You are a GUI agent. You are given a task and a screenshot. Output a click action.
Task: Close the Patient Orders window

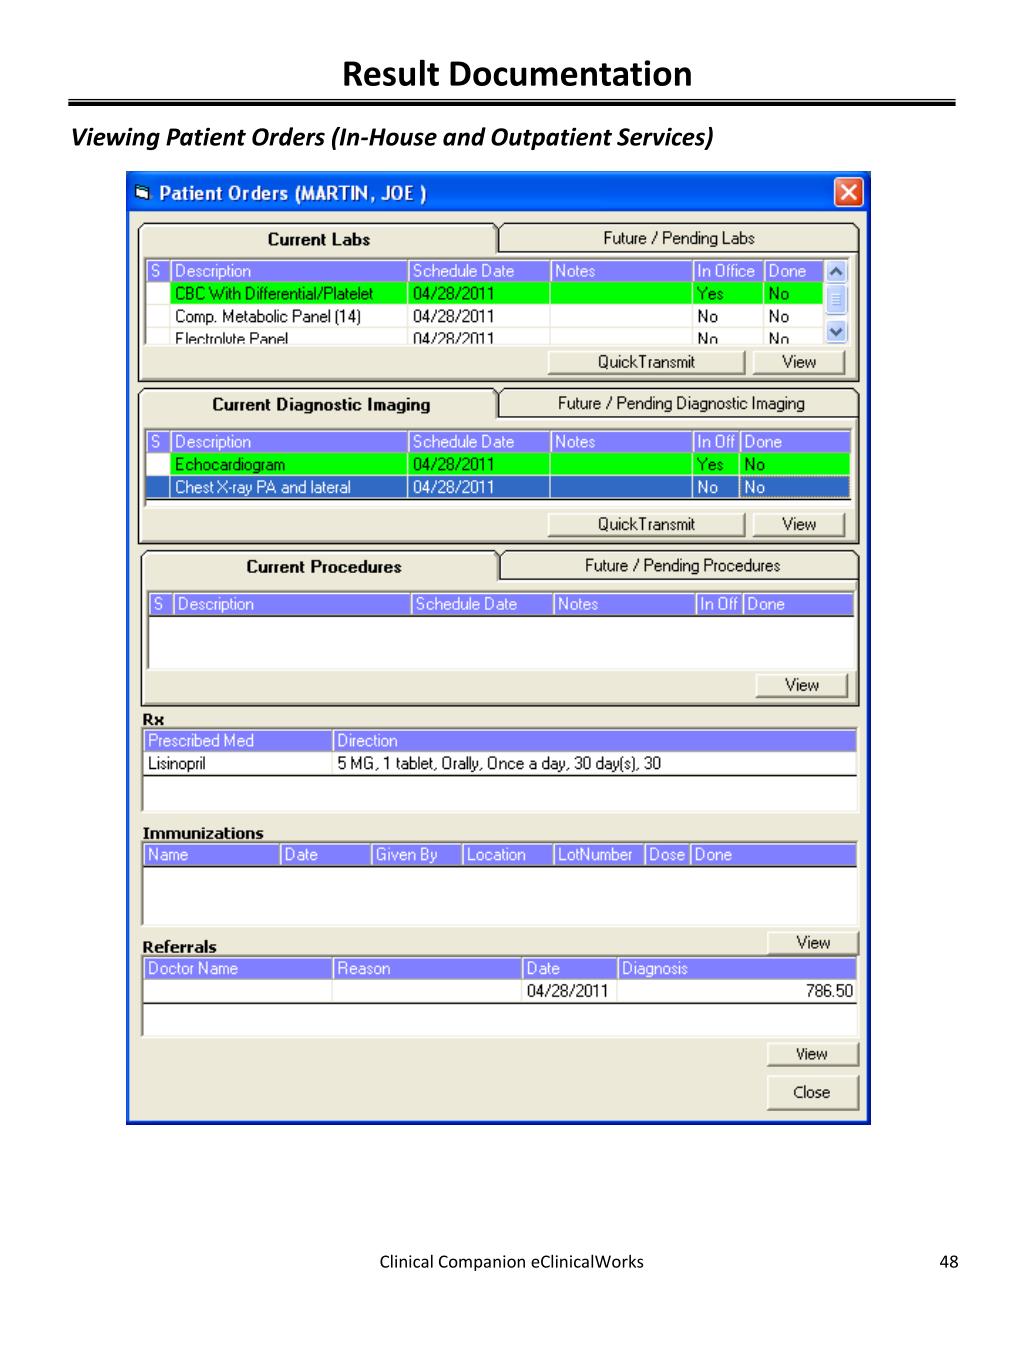(x=848, y=192)
